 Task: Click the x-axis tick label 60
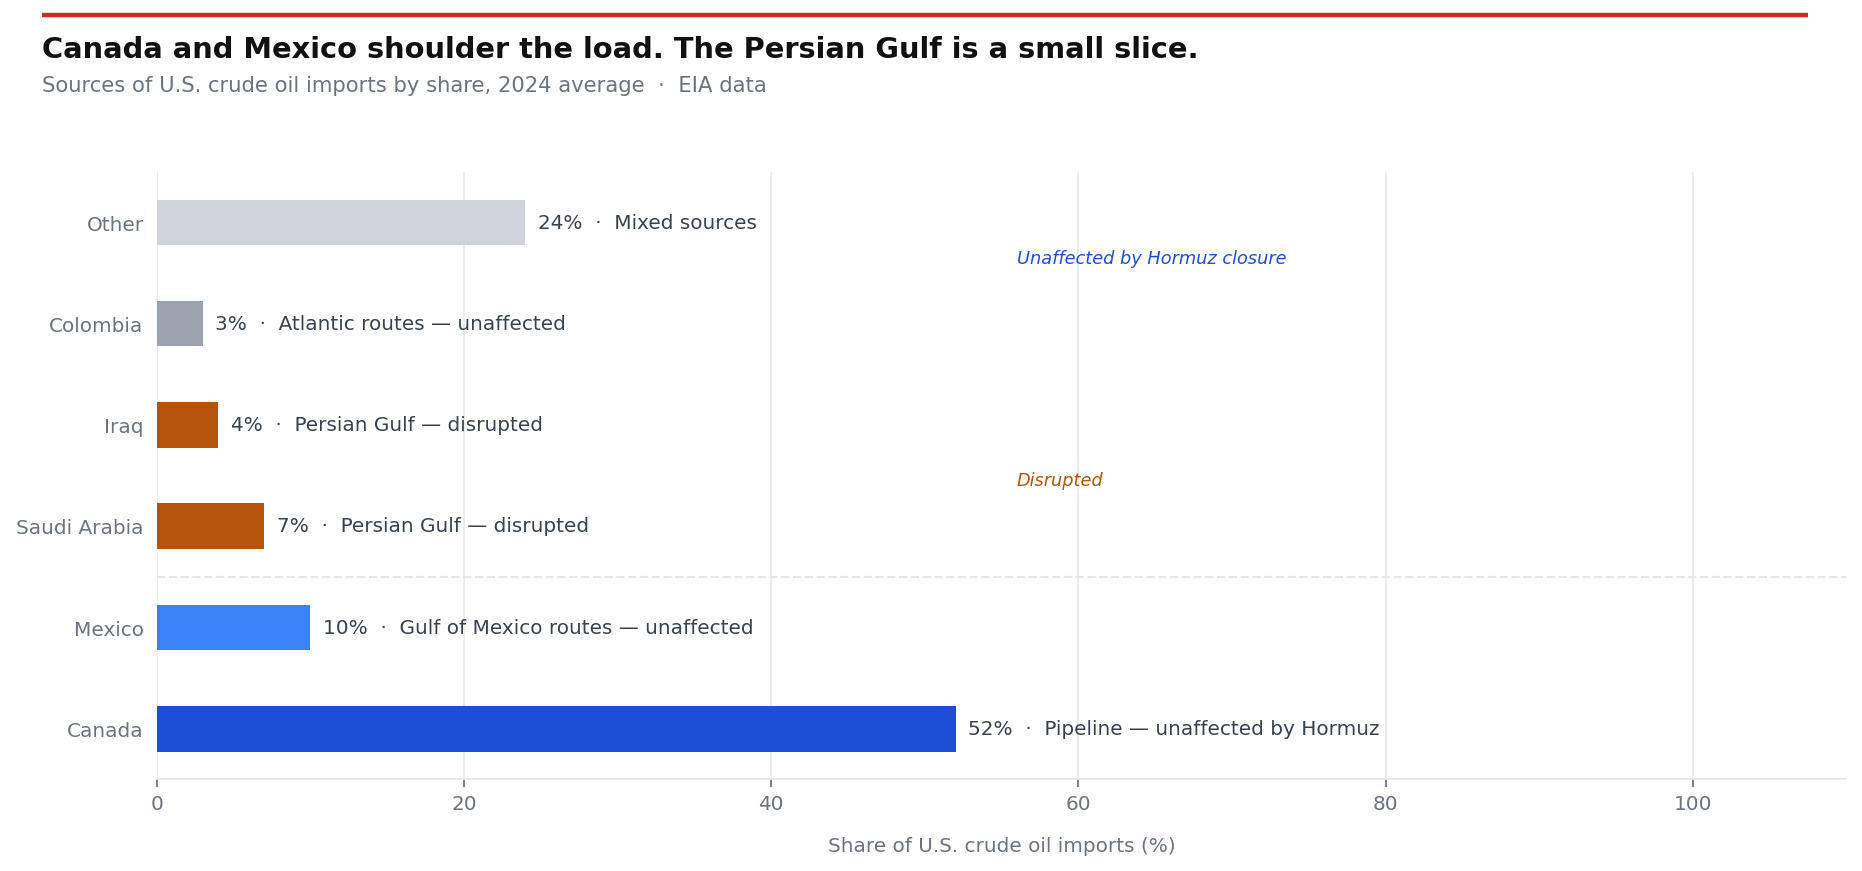pos(1078,804)
